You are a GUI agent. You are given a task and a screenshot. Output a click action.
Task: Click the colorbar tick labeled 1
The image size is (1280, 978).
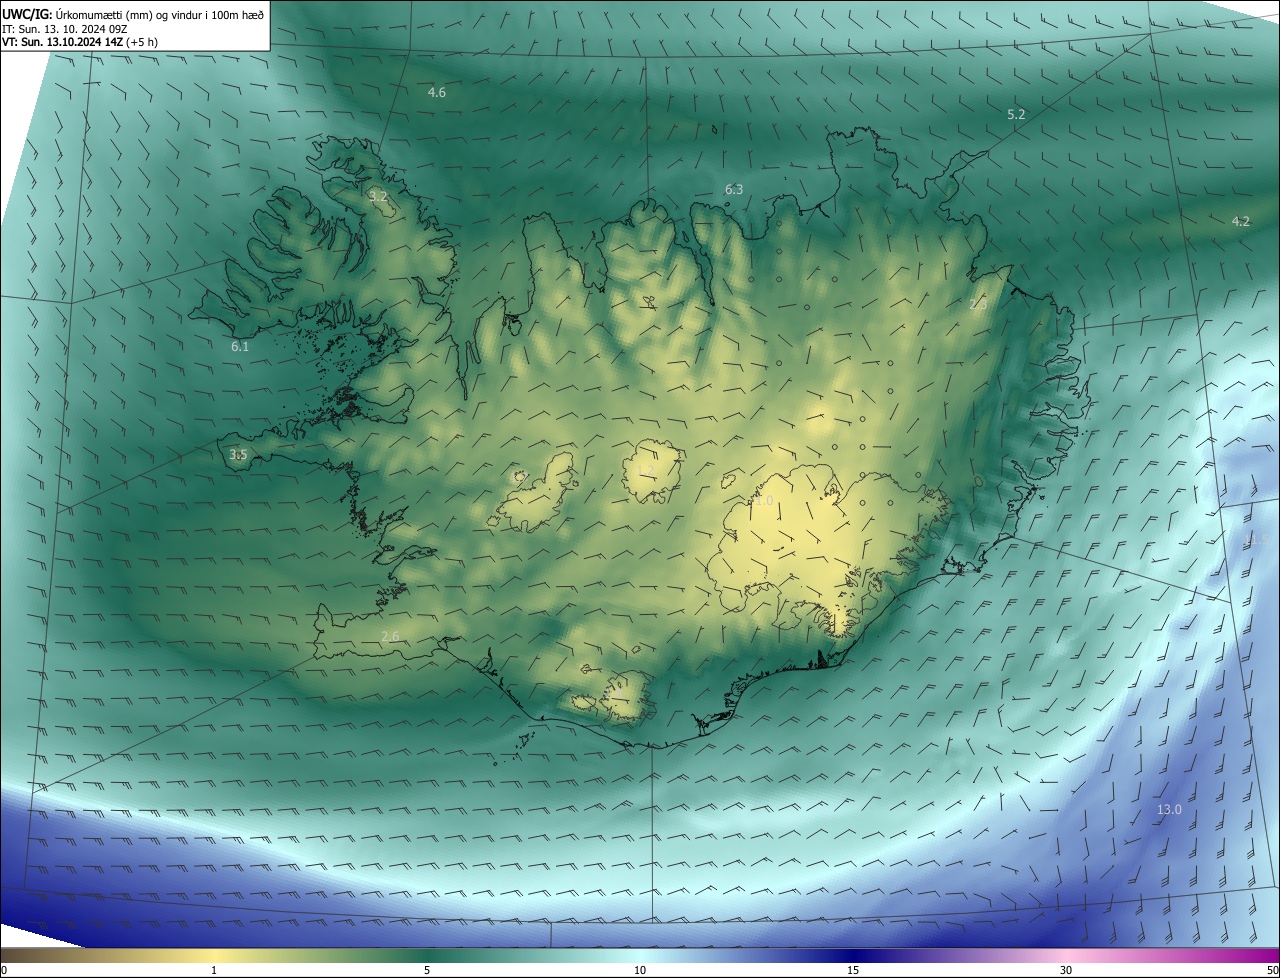(x=214, y=970)
